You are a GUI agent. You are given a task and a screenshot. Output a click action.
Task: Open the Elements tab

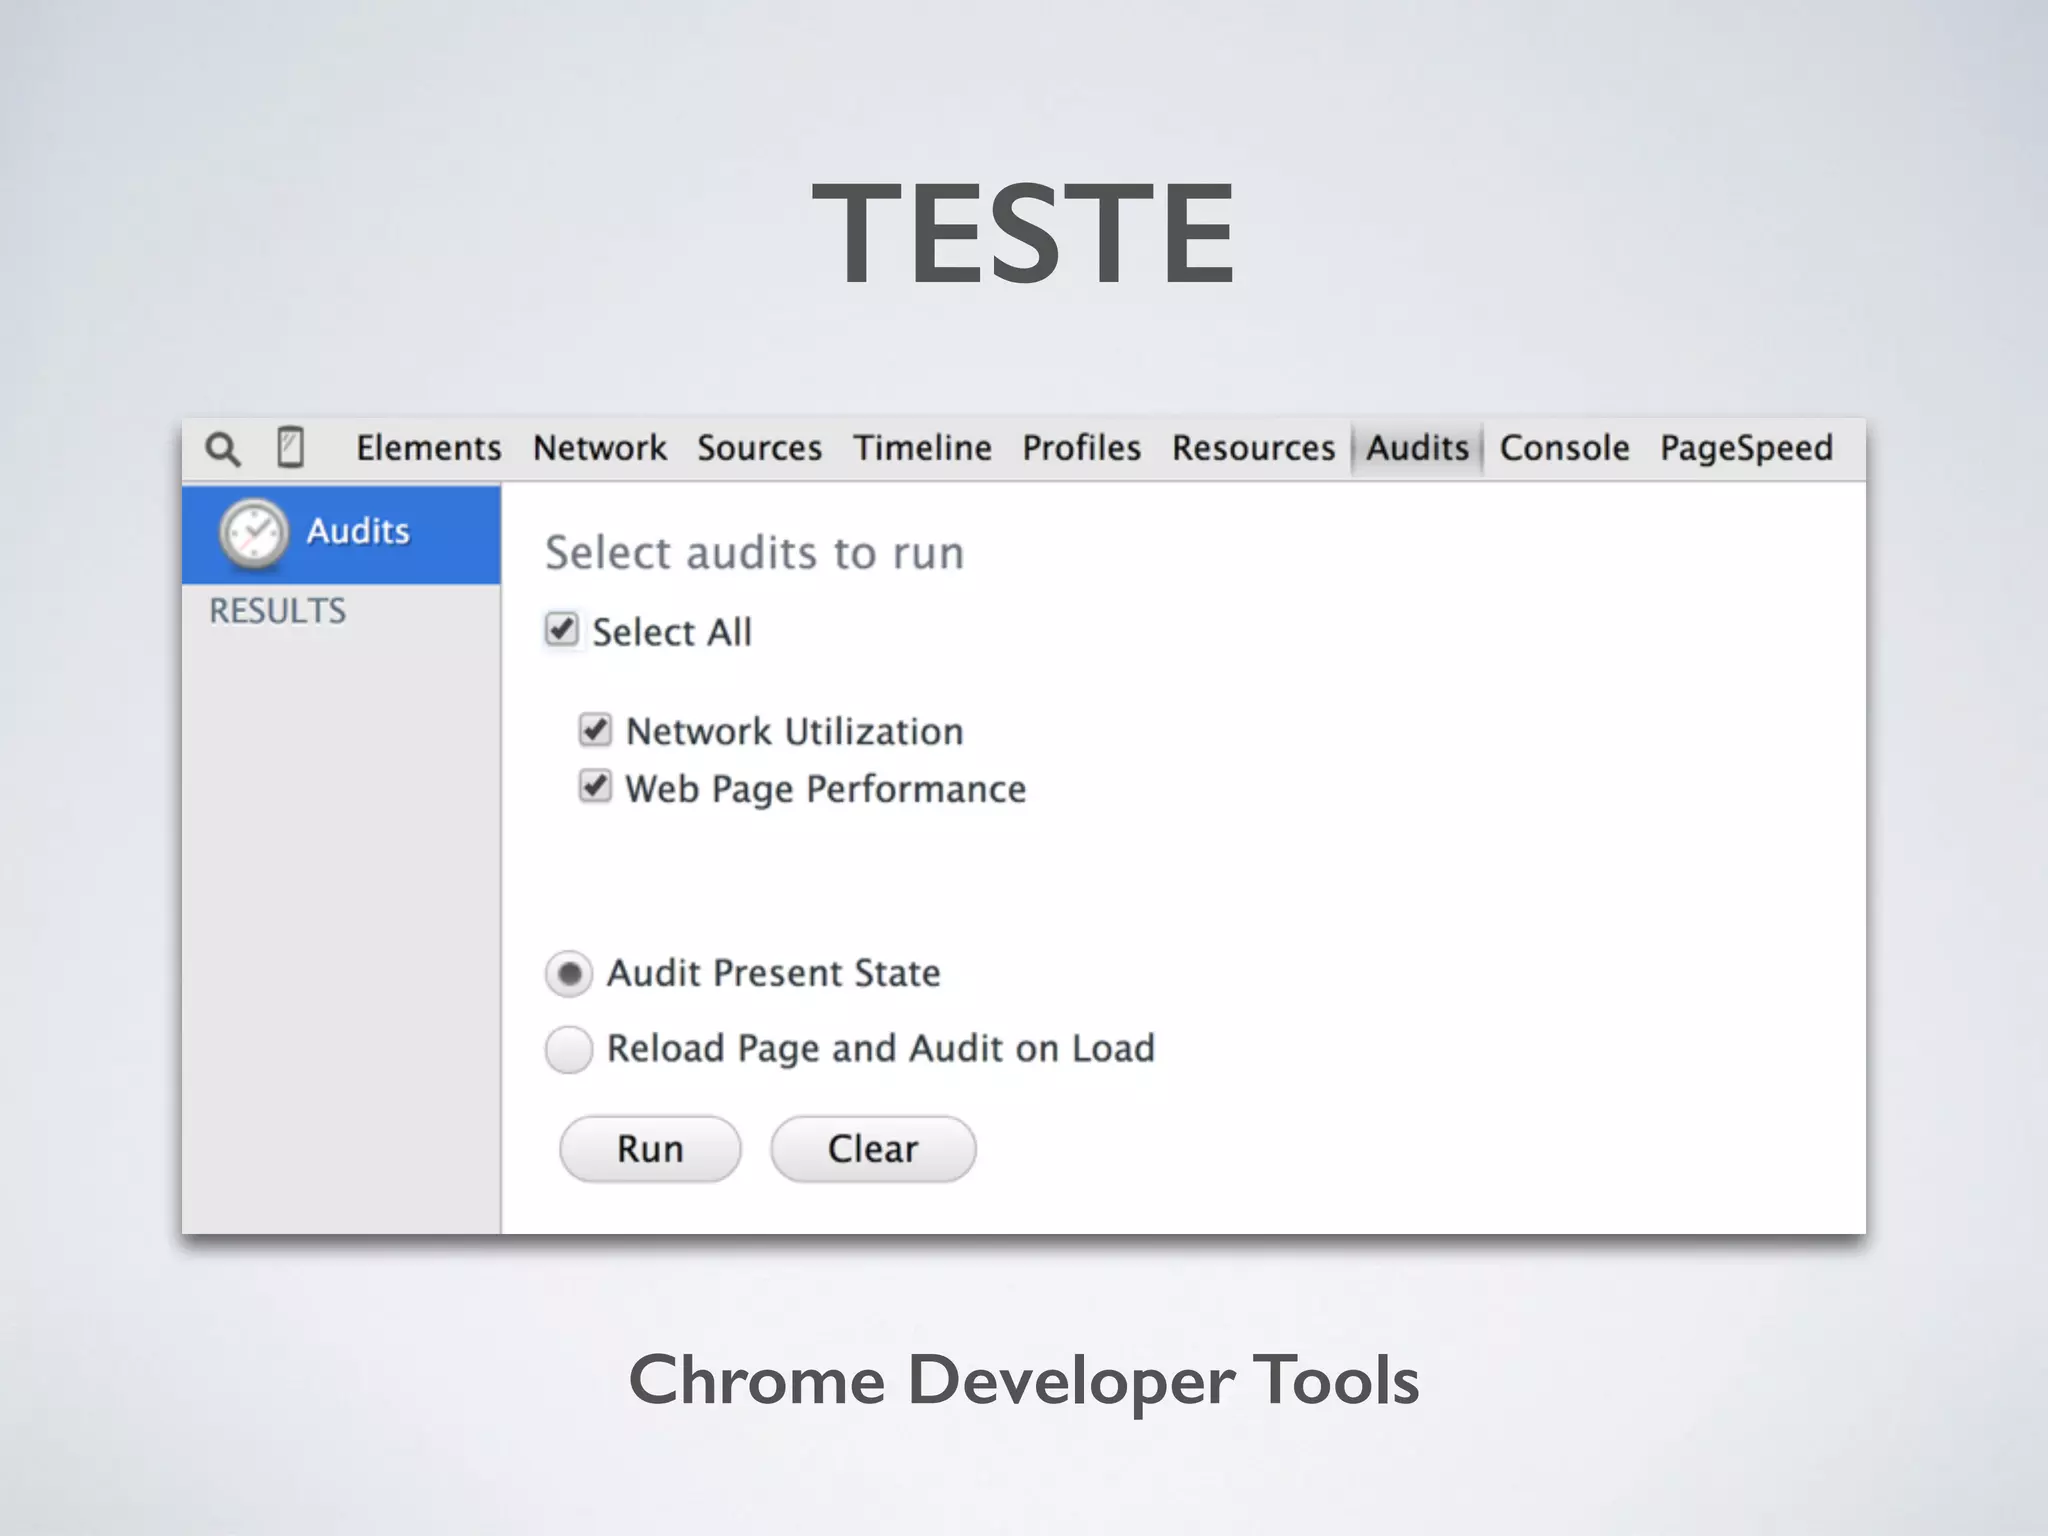428,448
